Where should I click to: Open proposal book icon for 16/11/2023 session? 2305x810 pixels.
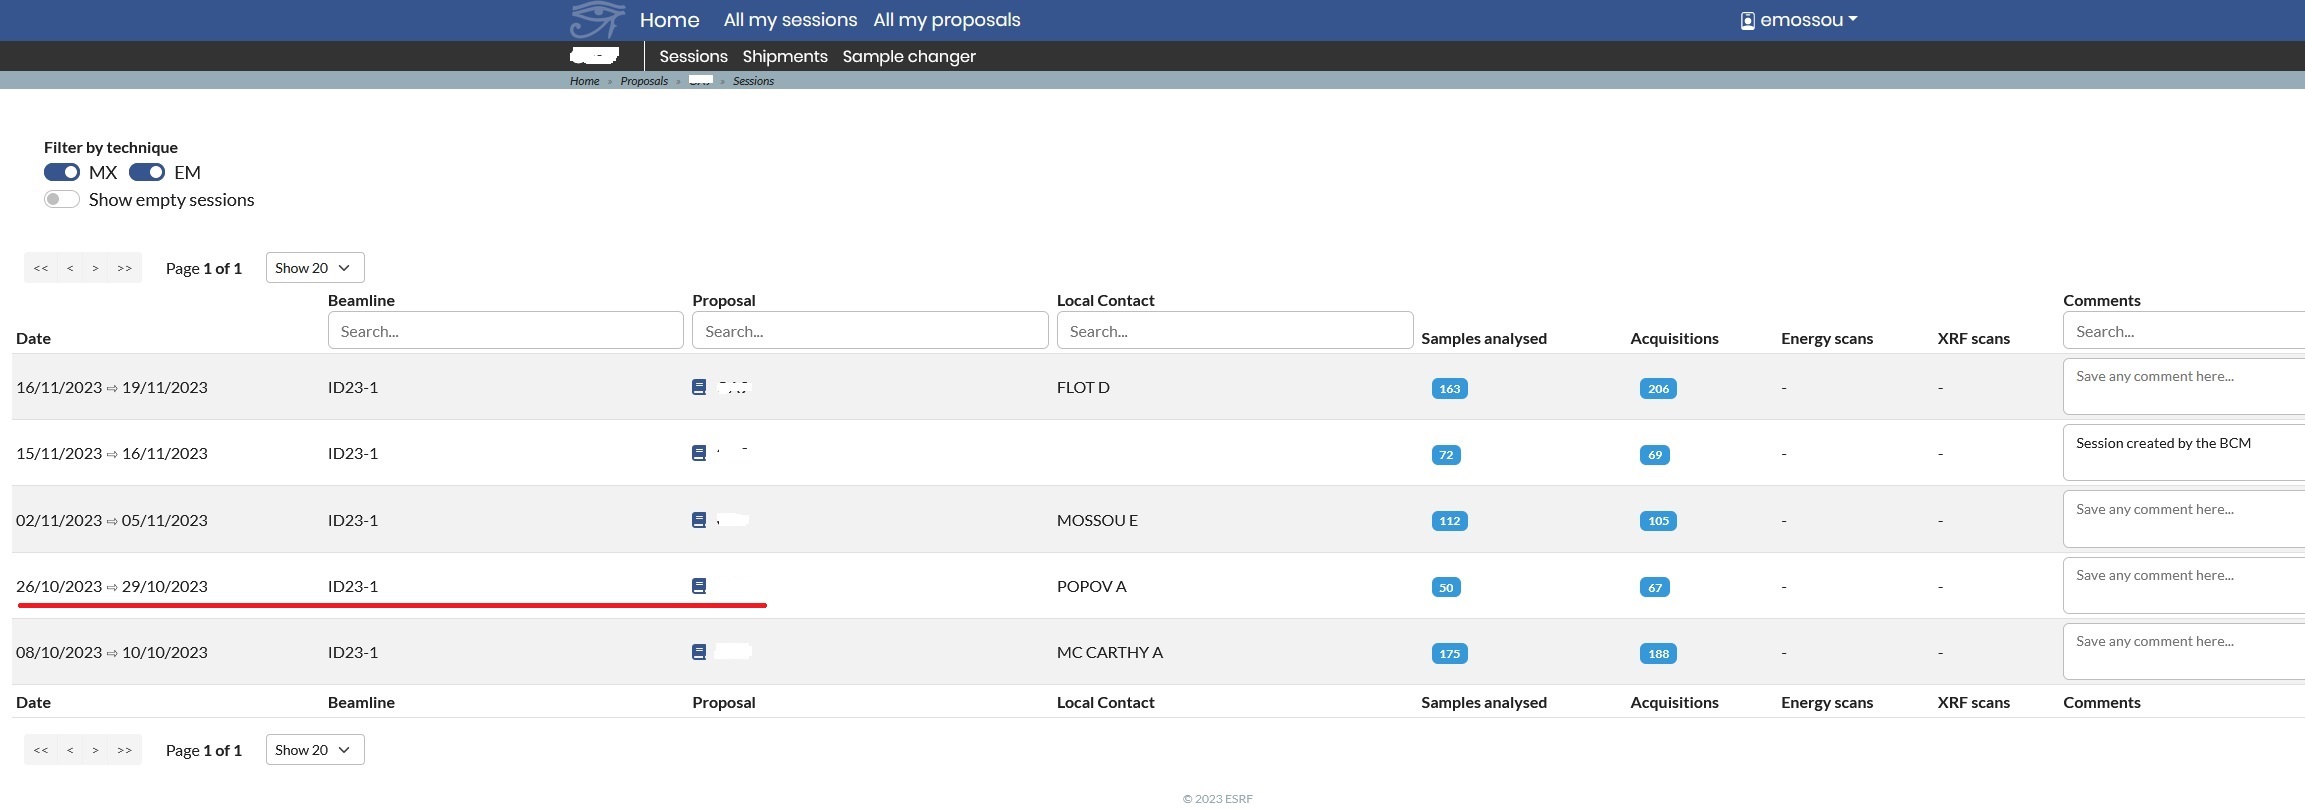699,387
